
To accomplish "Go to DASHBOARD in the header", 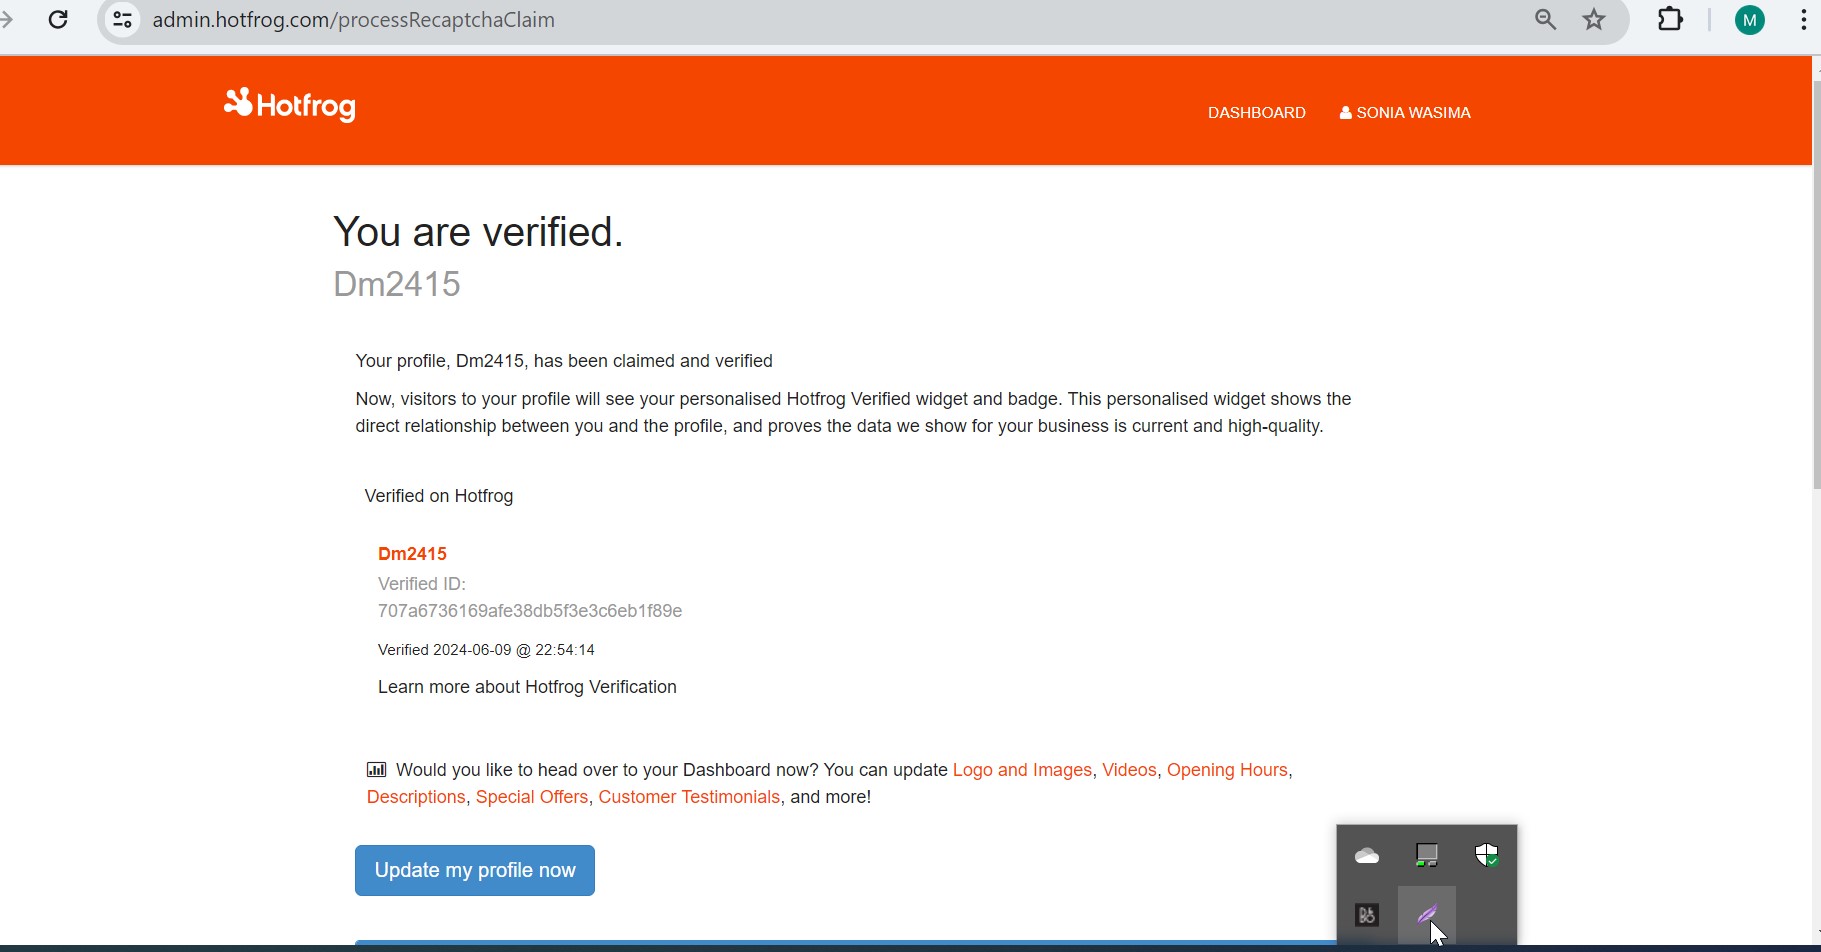I will coord(1256,113).
